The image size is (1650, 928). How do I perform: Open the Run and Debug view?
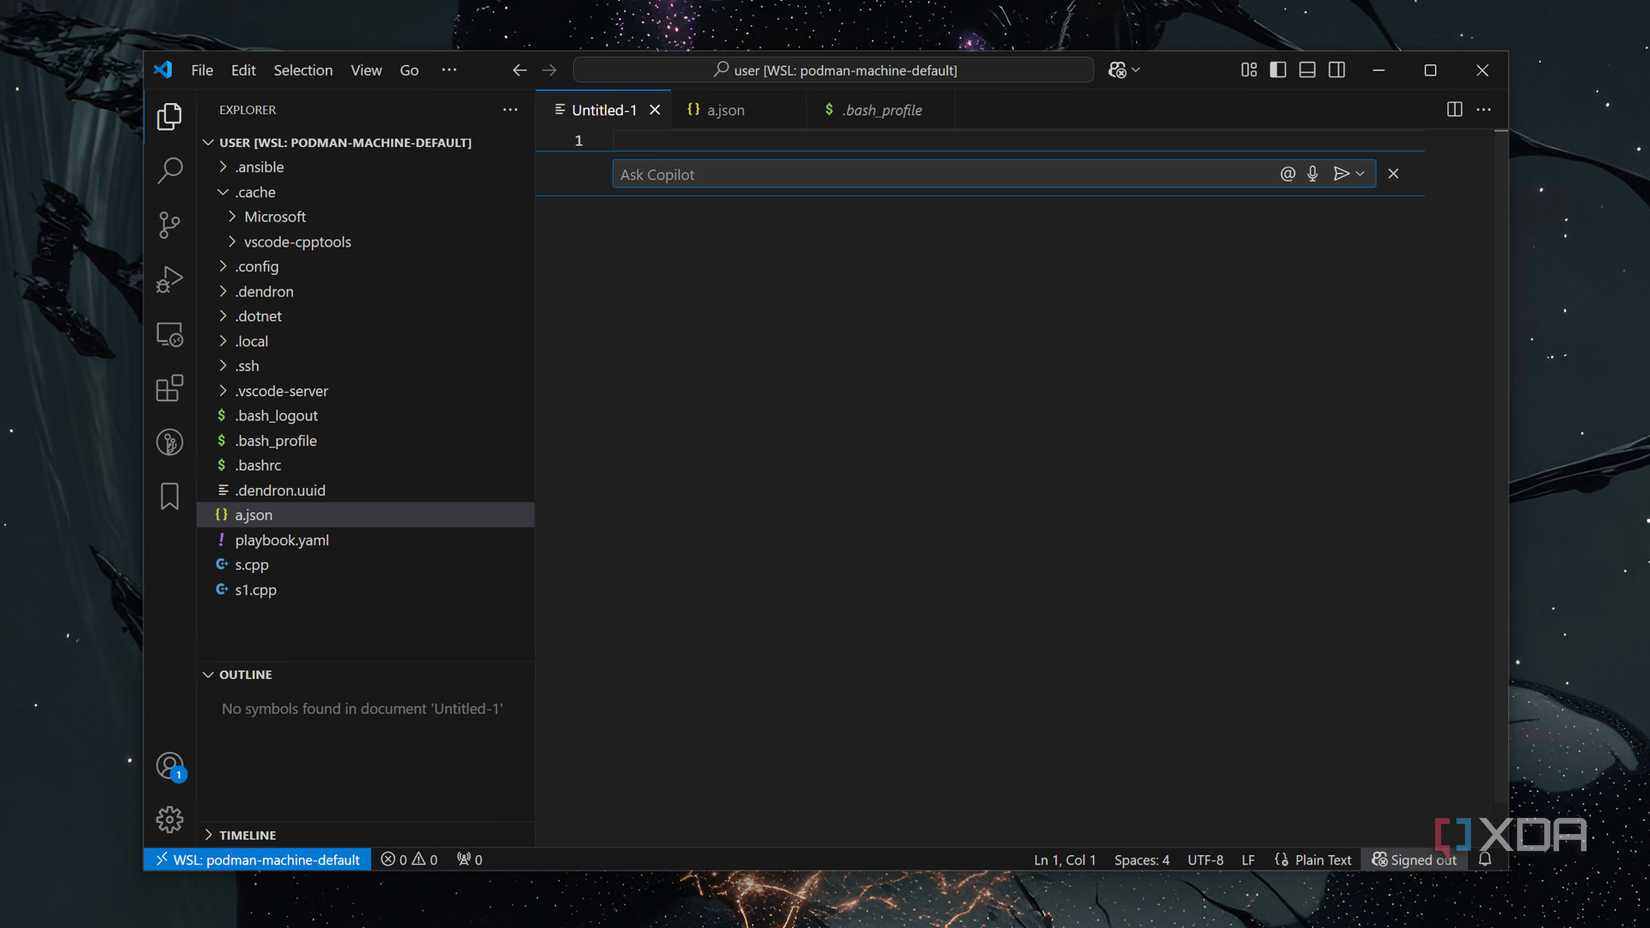tap(169, 279)
